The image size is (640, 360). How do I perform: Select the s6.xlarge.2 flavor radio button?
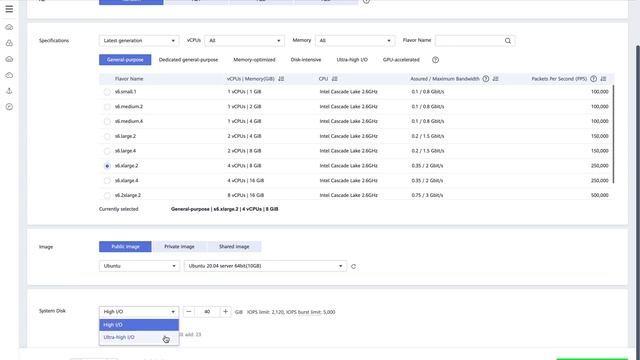click(x=107, y=166)
